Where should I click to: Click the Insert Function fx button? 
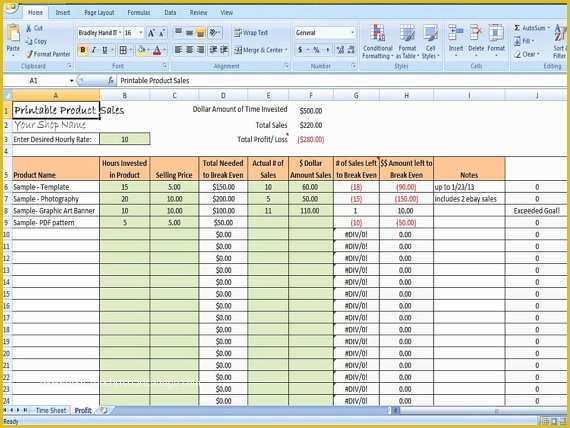[111, 80]
